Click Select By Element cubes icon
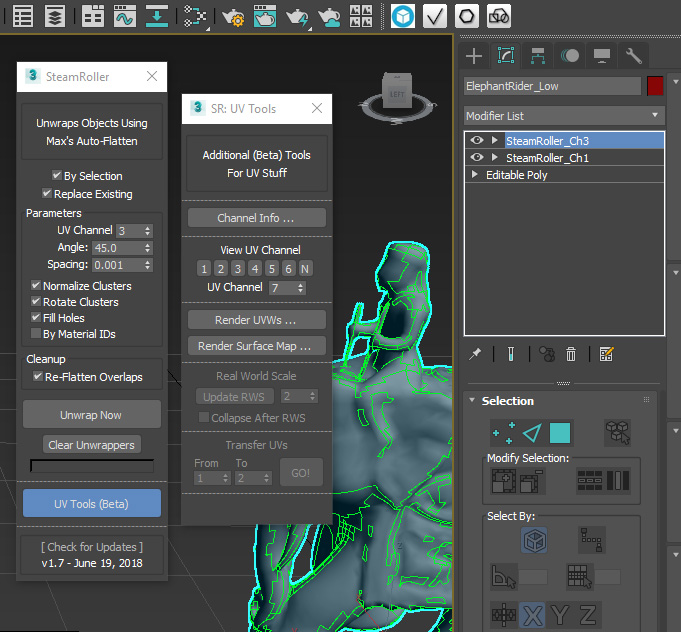This screenshot has height=632, width=681. point(617,433)
